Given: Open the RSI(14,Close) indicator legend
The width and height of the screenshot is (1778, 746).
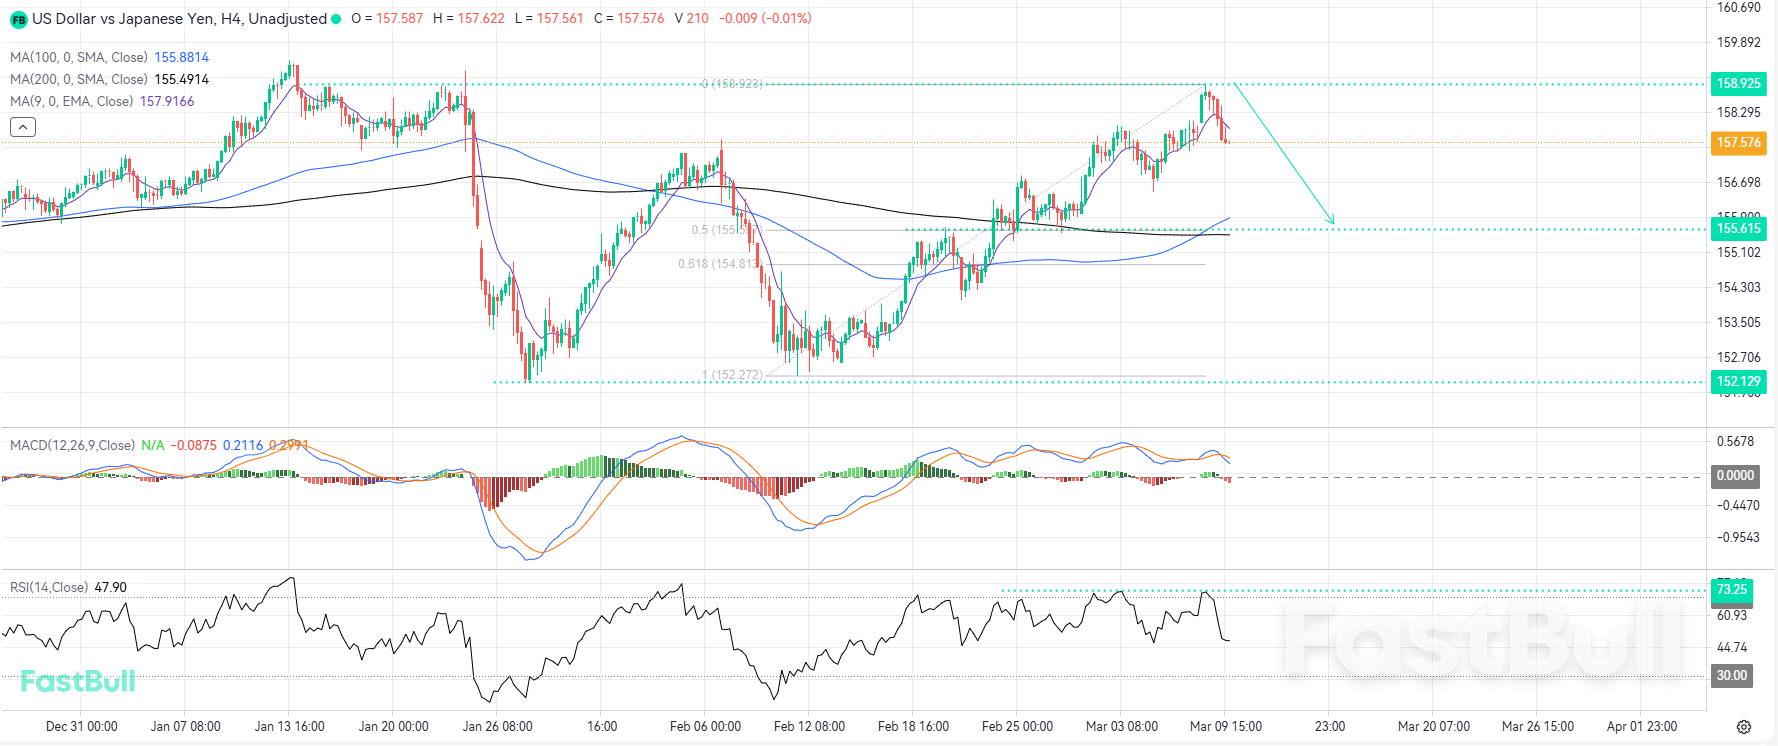Looking at the screenshot, I should 49,588.
